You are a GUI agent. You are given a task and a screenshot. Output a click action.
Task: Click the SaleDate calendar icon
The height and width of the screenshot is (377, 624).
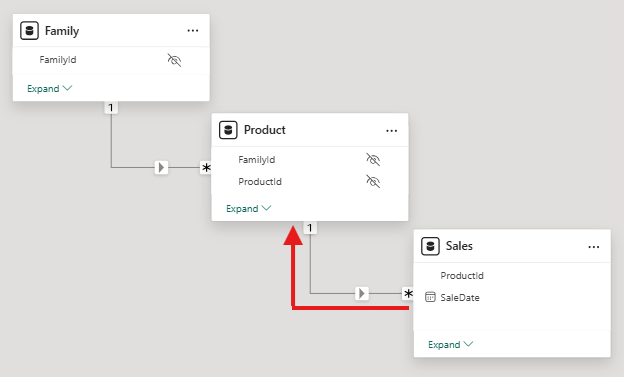tap(430, 297)
